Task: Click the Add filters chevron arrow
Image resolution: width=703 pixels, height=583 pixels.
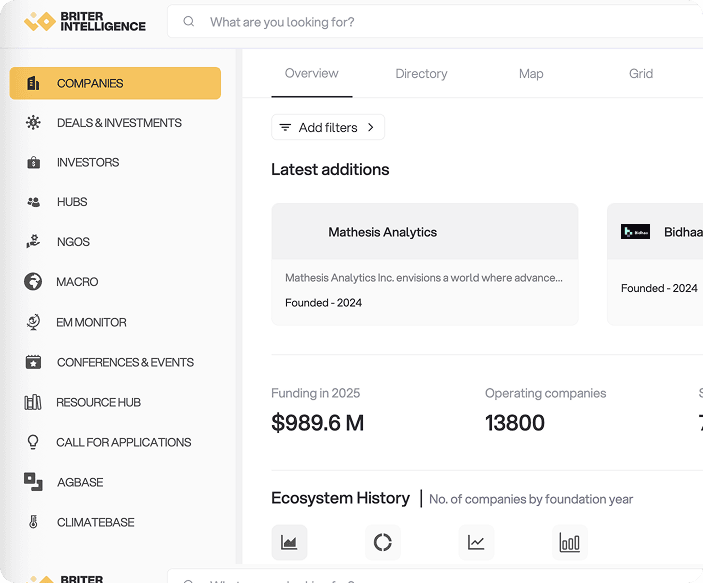Action: pyautogui.click(x=371, y=127)
